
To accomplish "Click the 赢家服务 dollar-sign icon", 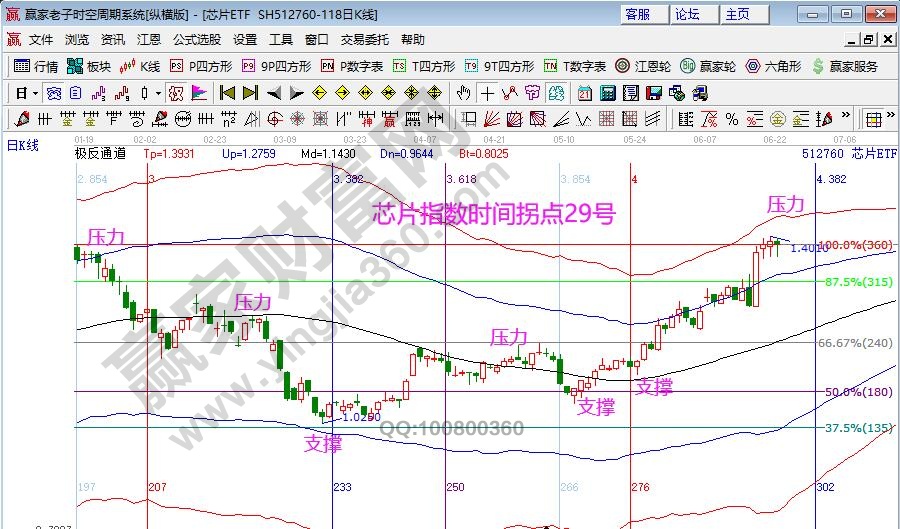I will pyautogui.click(x=845, y=66).
